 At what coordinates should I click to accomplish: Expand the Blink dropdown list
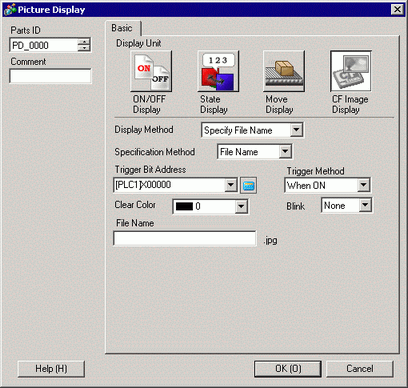point(365,205)
